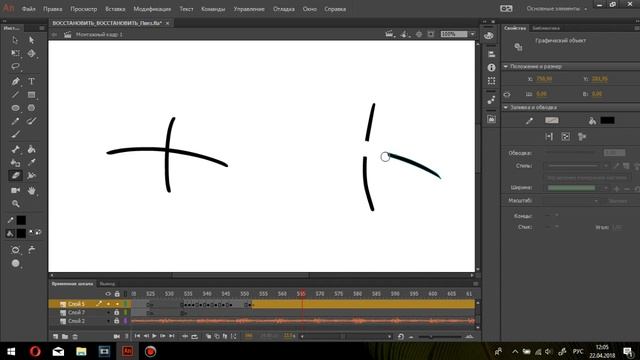Collapse the Заливка и обводка section
640x360 pixels.
tap(506, 107)
